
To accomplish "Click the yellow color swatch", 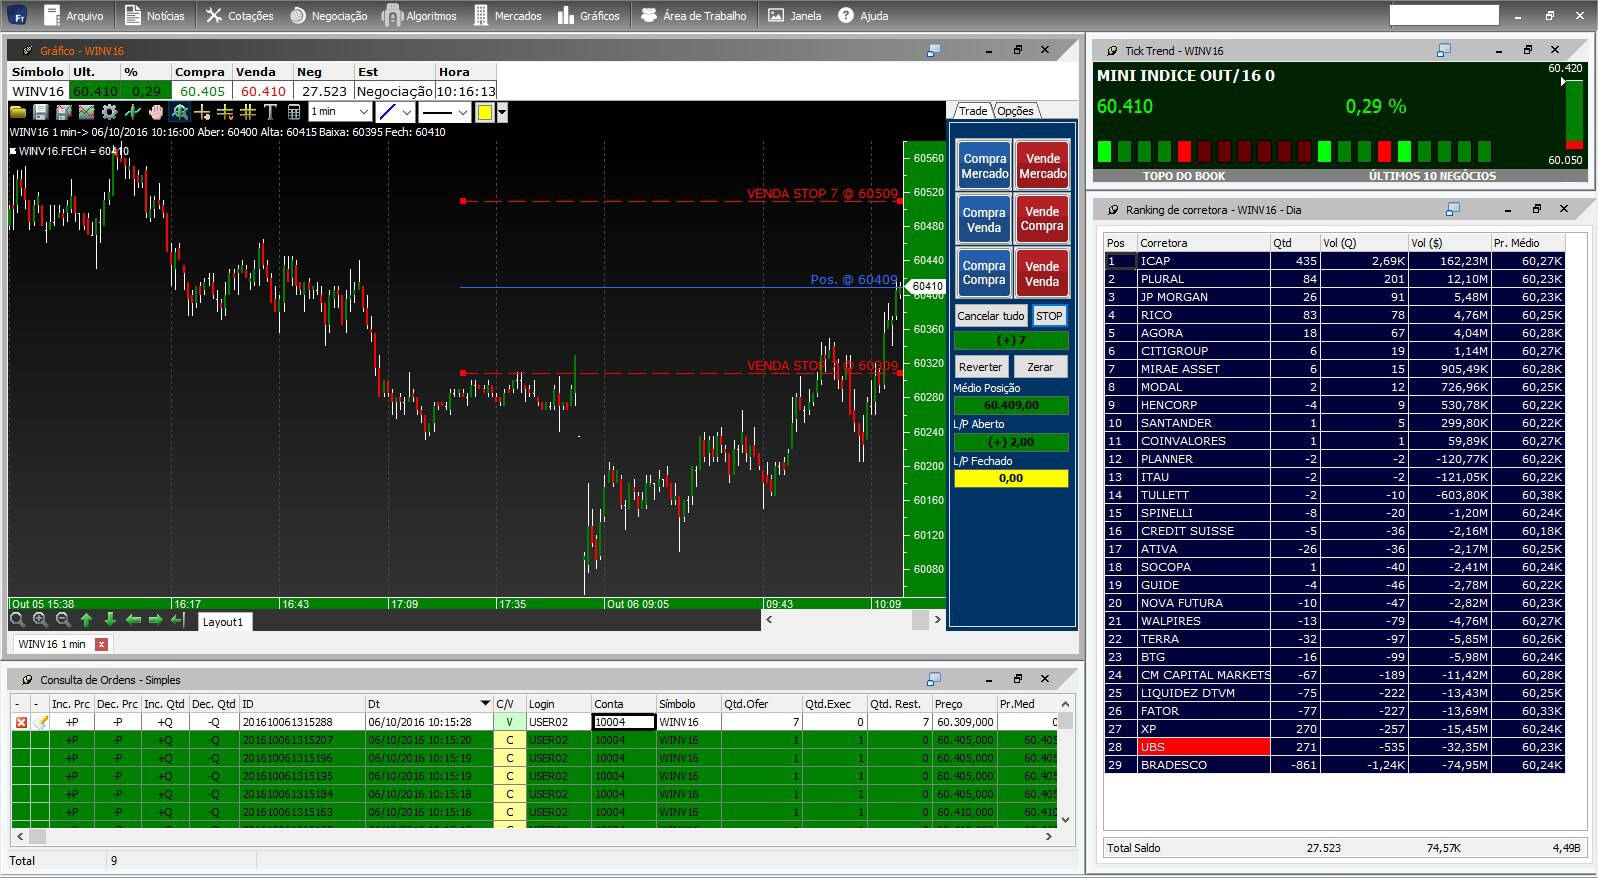I will [x=485, y=112].
